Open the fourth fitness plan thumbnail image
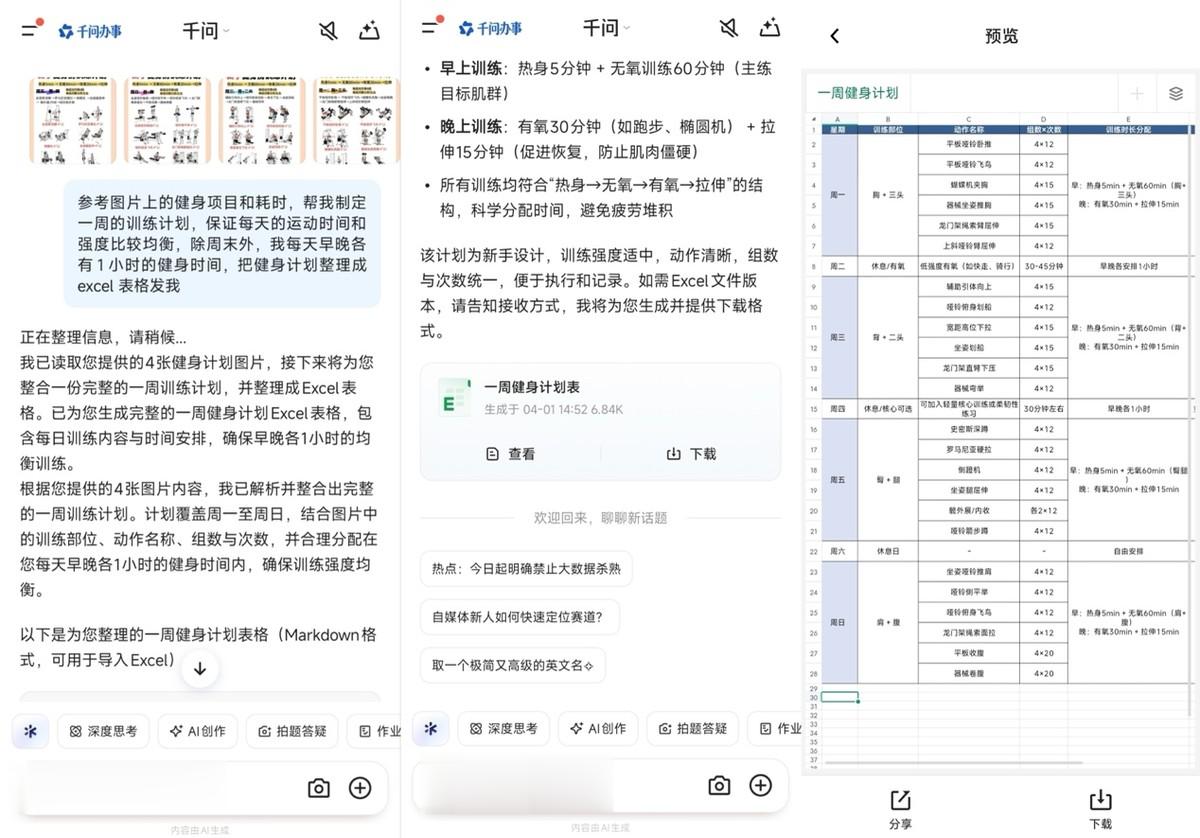 pos(356,120)
